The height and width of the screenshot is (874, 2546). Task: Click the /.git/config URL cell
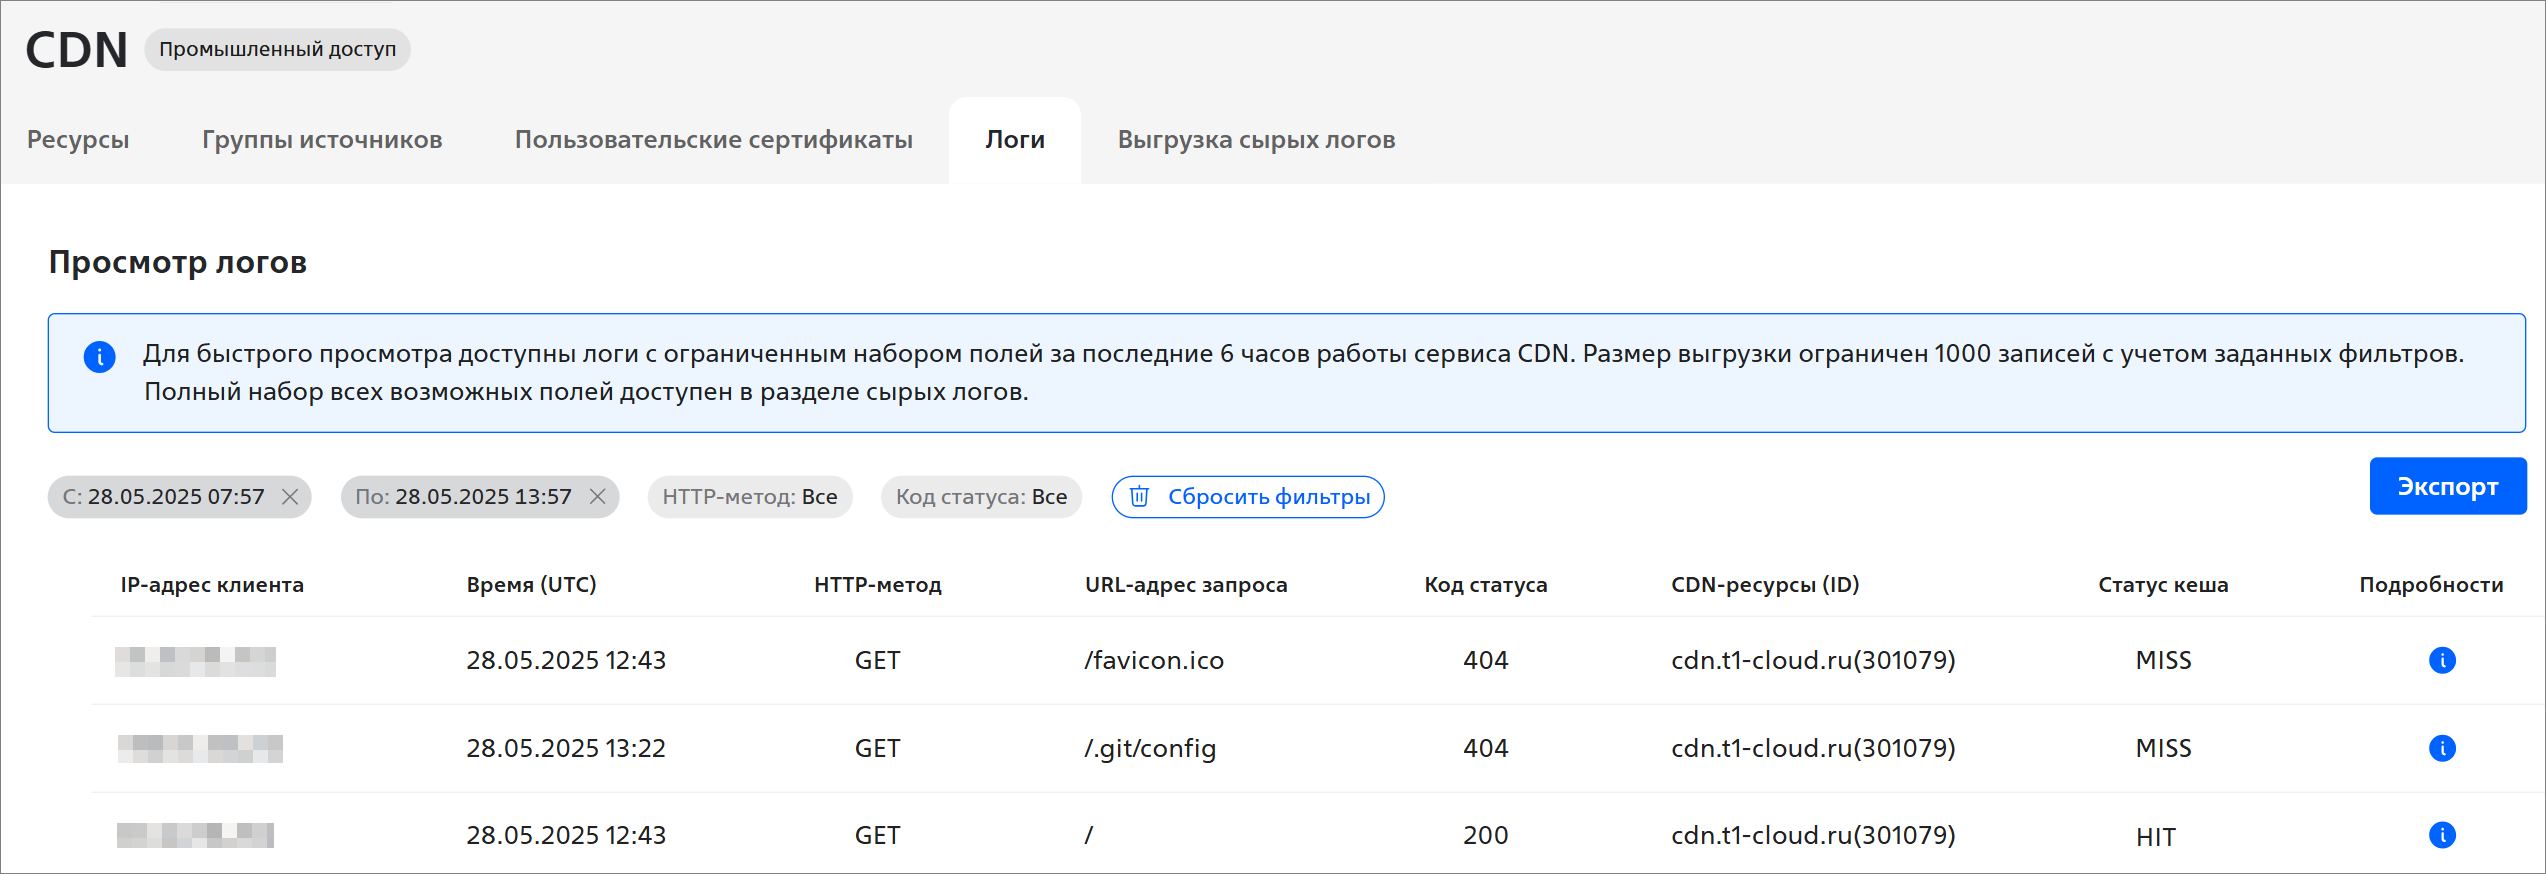[1150, 748]
